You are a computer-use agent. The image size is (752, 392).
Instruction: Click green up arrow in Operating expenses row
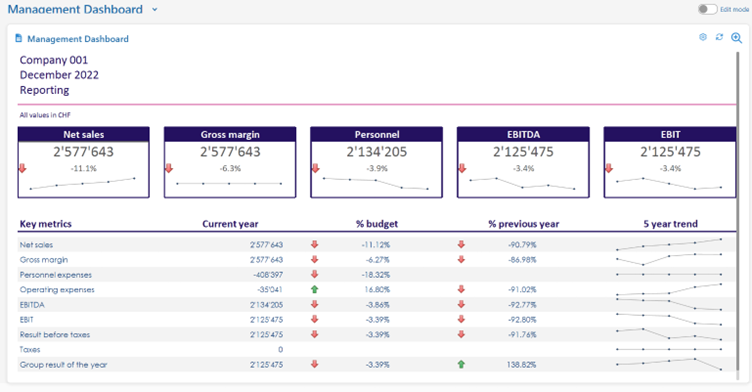[x=315, y=289]
